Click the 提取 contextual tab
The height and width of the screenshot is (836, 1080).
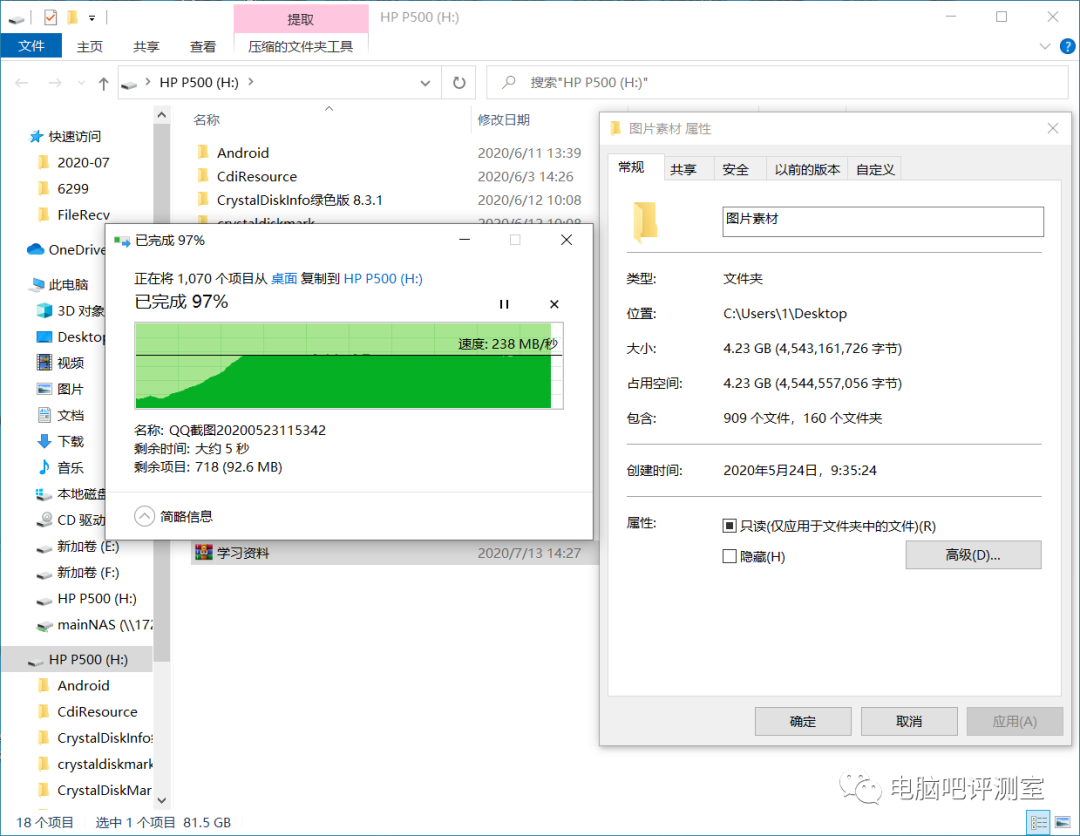click(300, 19)
